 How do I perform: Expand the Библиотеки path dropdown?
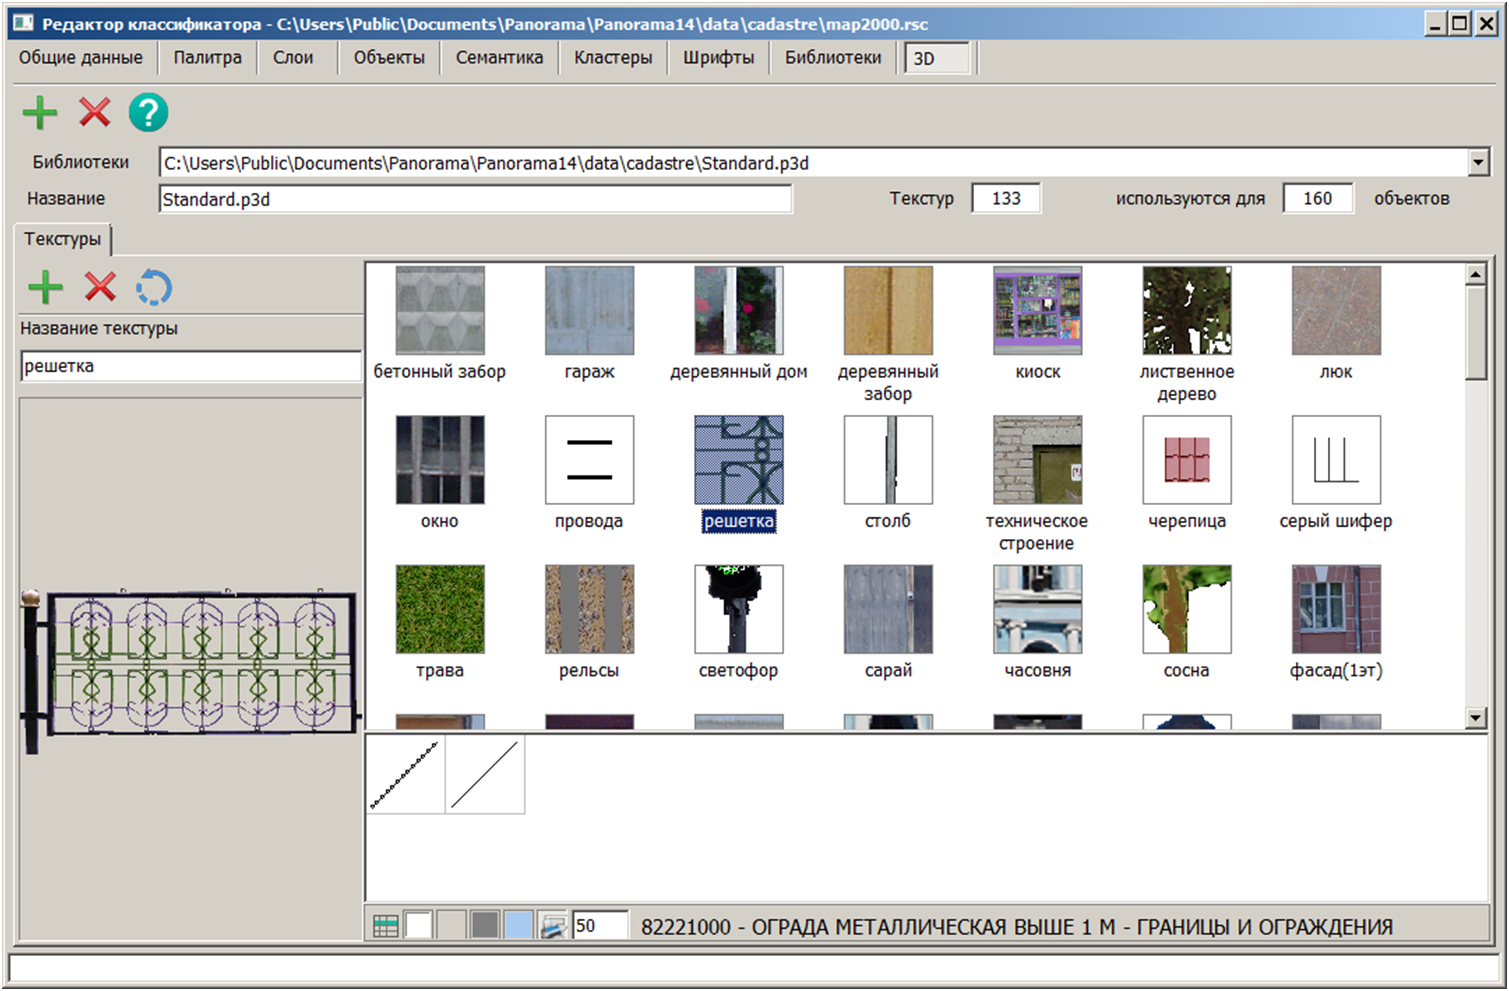1478,162
